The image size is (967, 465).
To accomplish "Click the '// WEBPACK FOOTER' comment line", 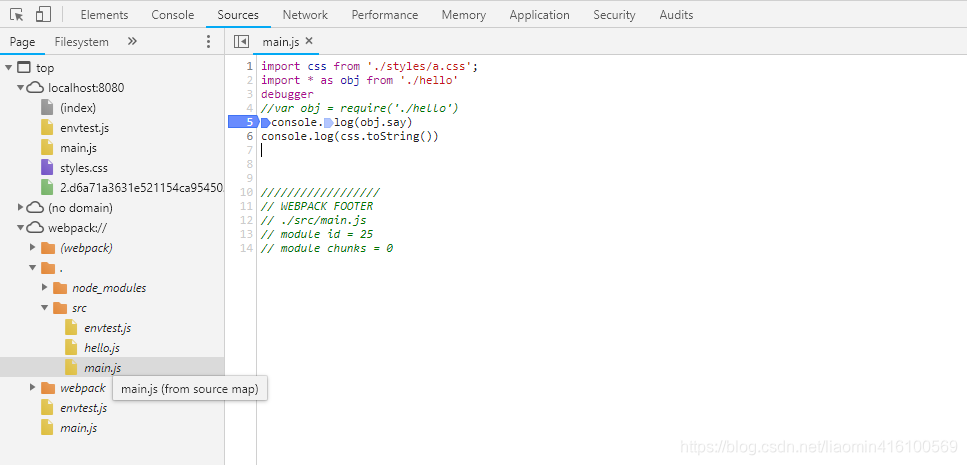I will tap(317, 207).
